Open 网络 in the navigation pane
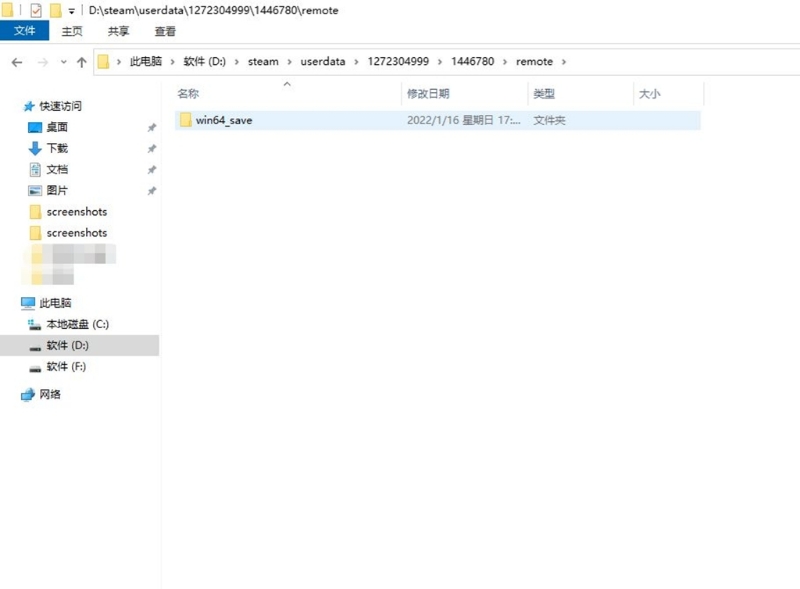This screenshot has width=800, height=589. tap(50, 394)
